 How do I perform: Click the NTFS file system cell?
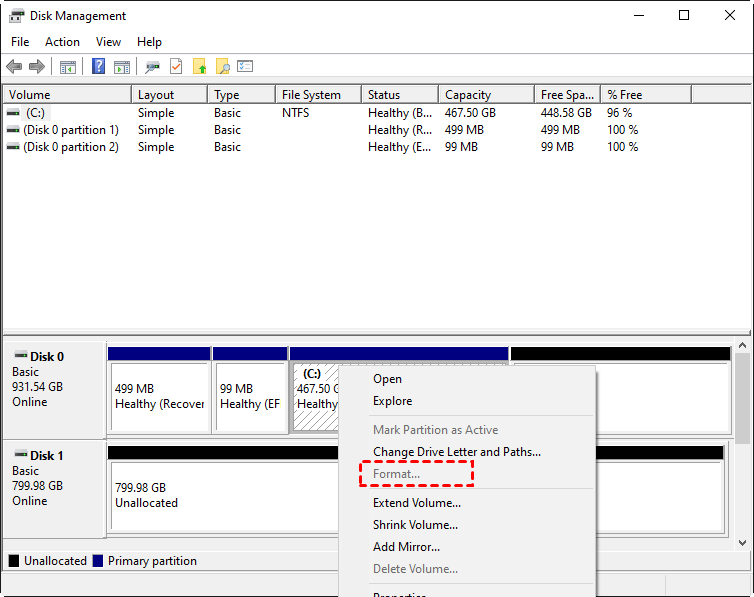point(295,113)
